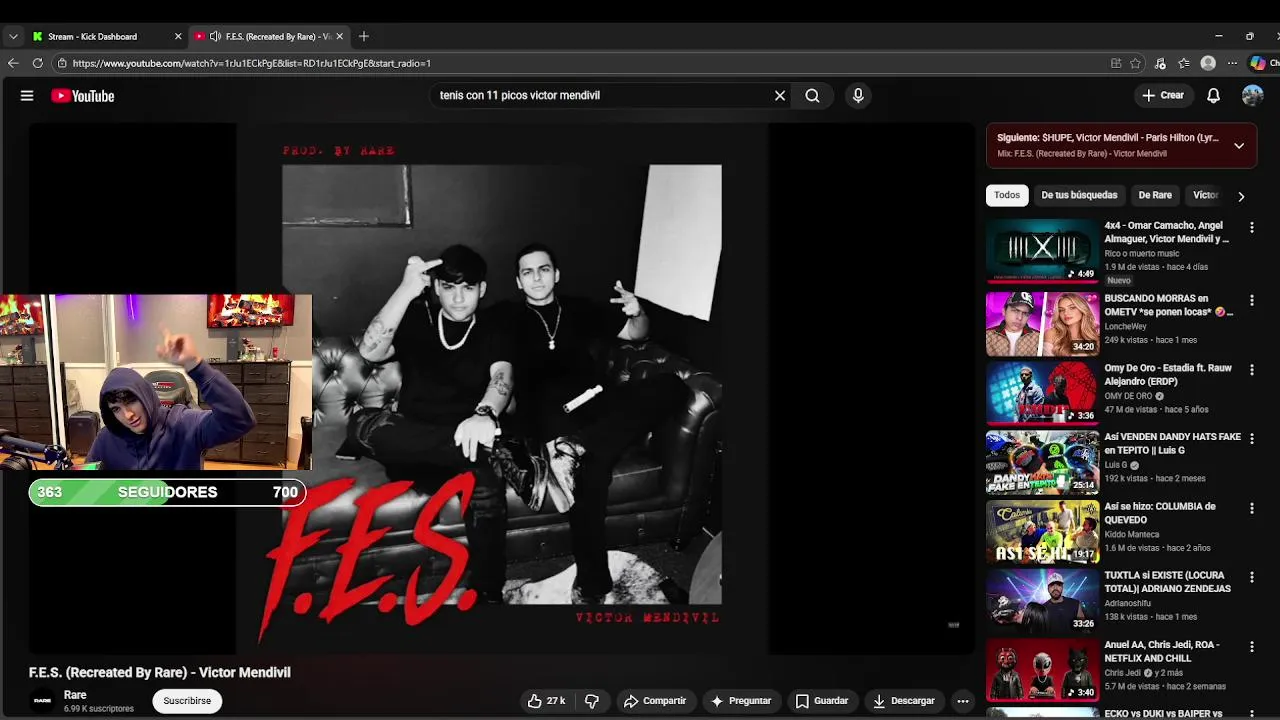Switch to the F.E.S. YouTube tab

point(270,36)
